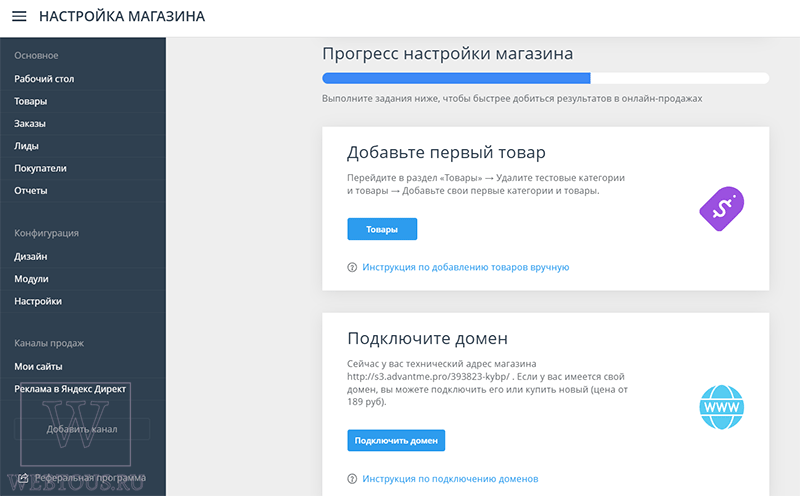Image resolution: width=800 pixels, height=496 pixels.
Task: Click help icon beside domain instruction link
Action: (352, 479)
